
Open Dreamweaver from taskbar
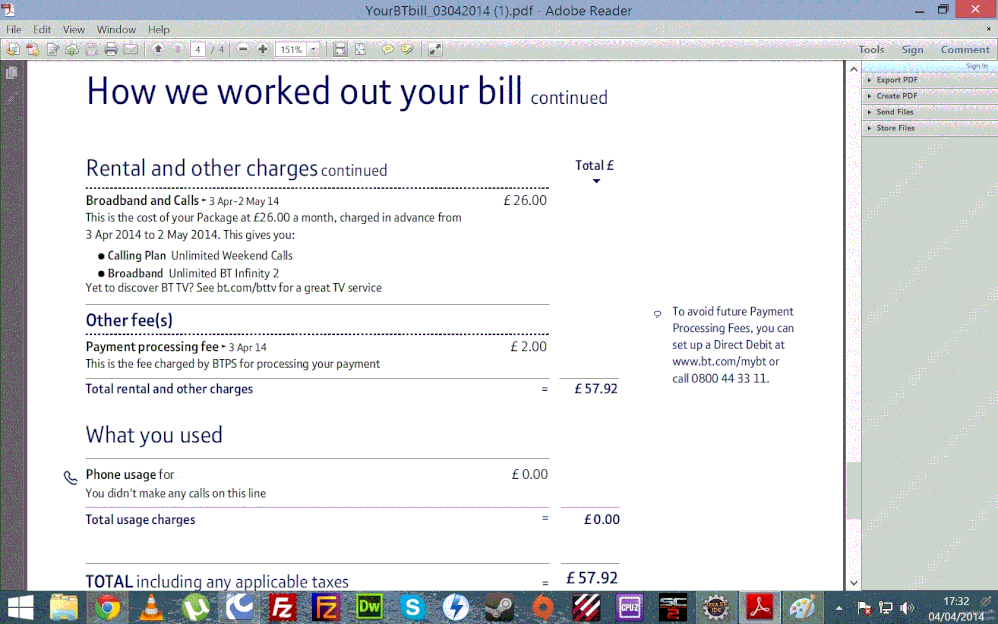click(x=369, y=607)
